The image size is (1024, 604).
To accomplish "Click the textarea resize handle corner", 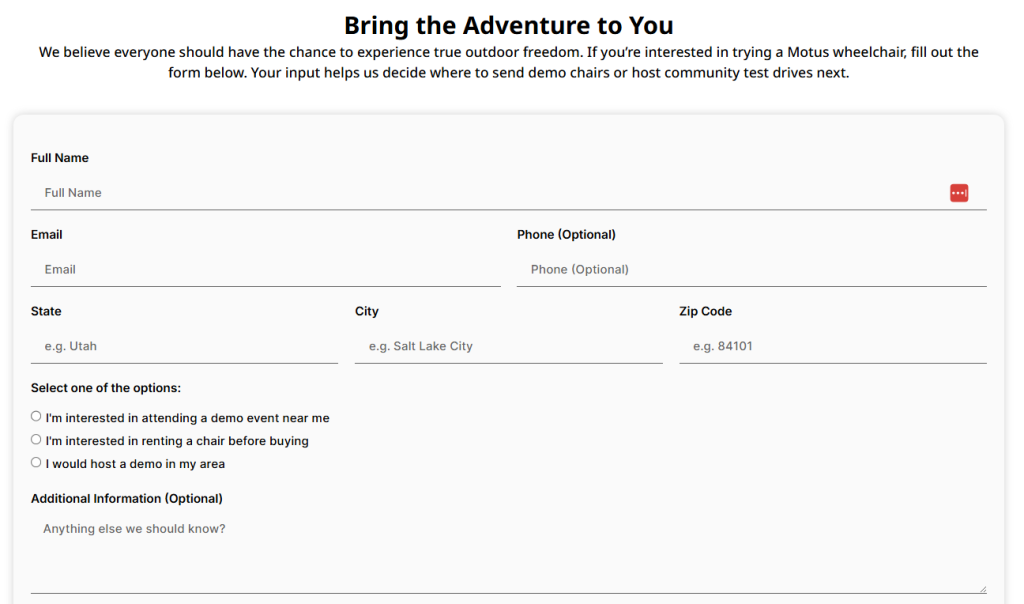I will (982, 589).
